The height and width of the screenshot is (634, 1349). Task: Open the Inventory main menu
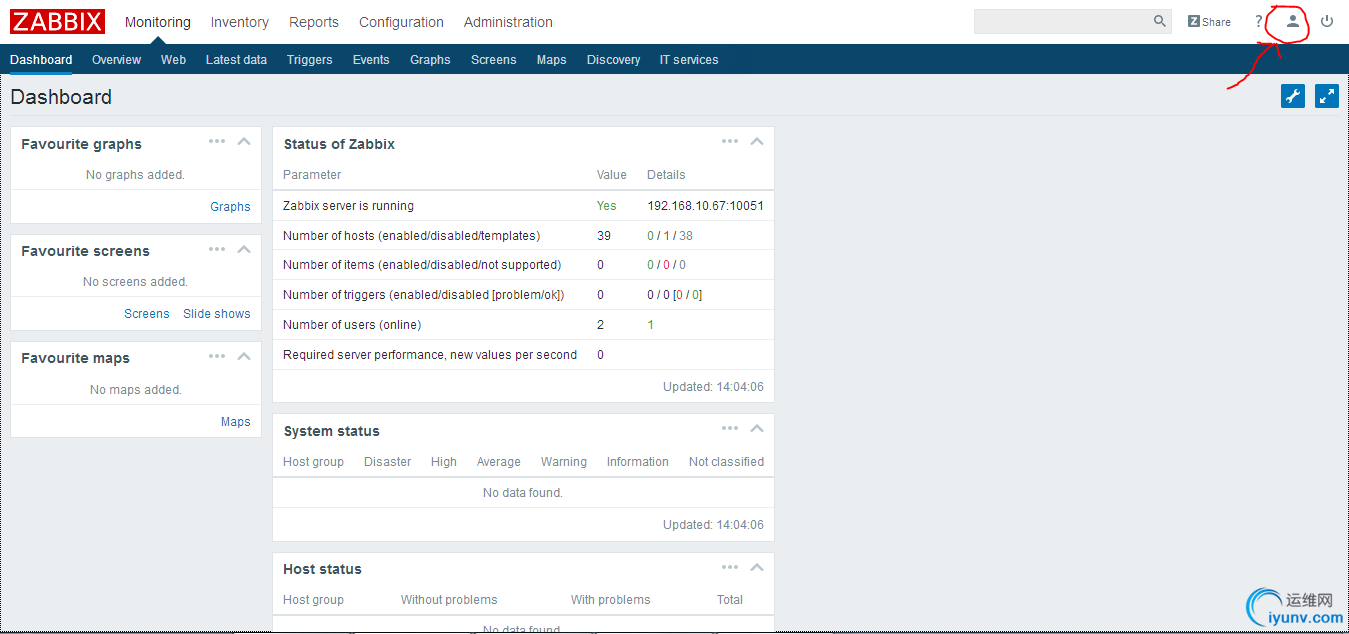tap(240, 22)
